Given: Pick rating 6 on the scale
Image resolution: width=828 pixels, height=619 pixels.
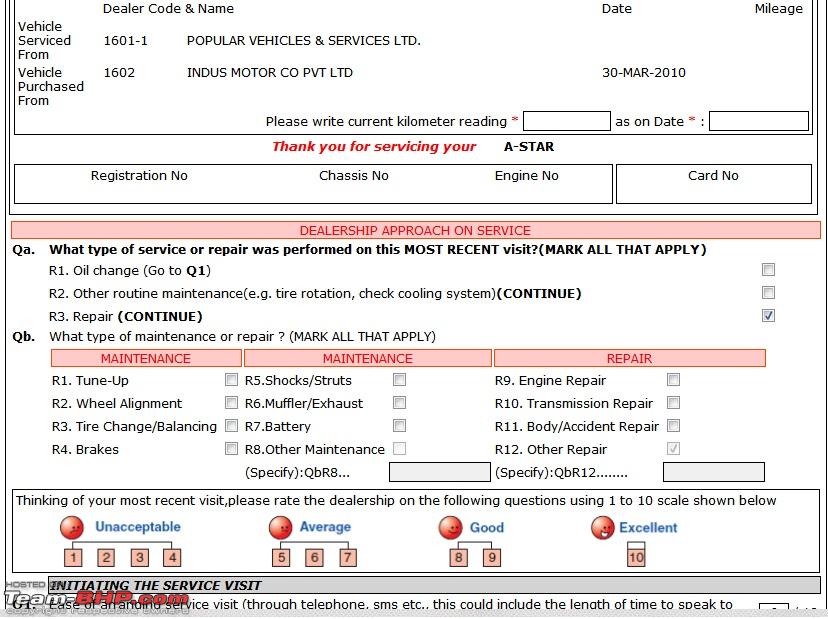Looking at the screenshot, I should pos(314,558).
